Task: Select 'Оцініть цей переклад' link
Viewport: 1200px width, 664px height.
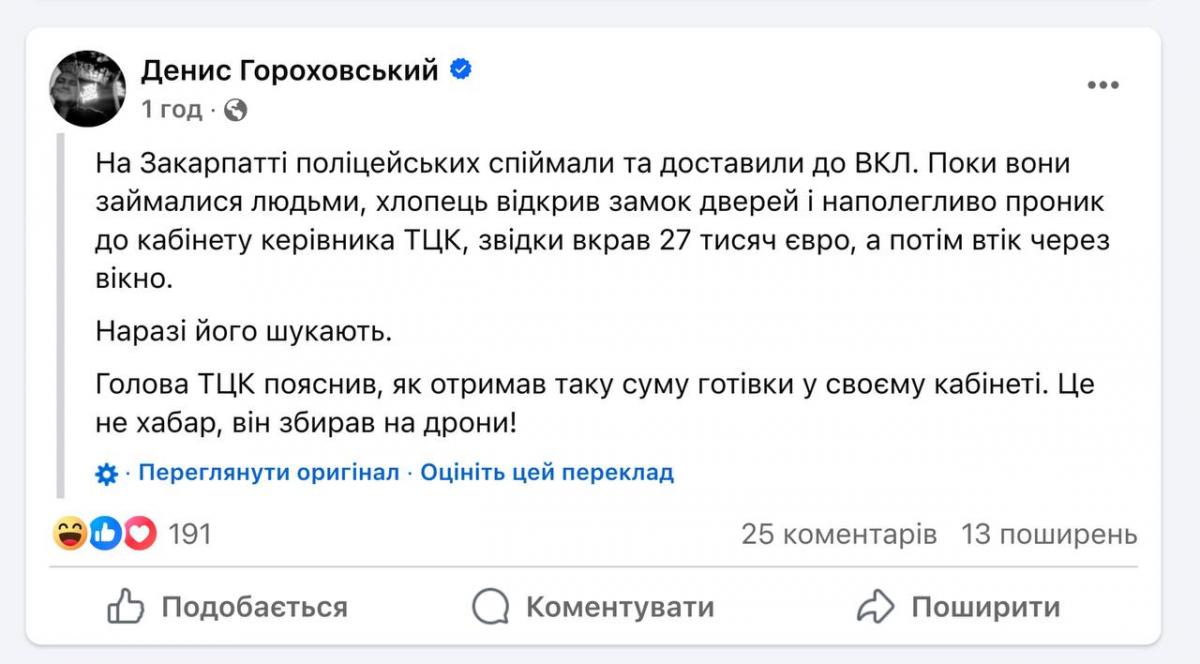Action: pos(547,473)
